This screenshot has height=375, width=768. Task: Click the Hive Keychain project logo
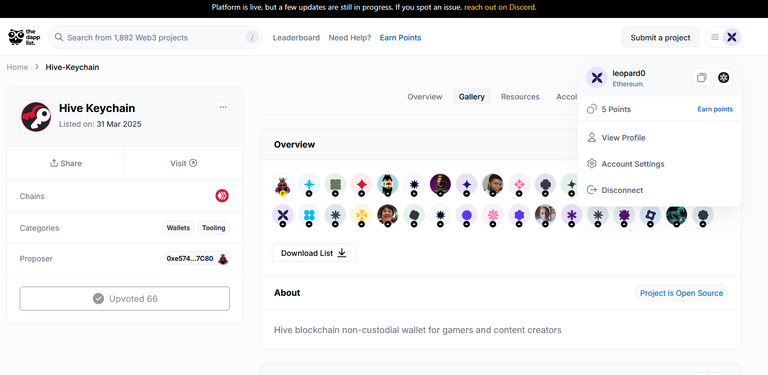tap(36, 117)
